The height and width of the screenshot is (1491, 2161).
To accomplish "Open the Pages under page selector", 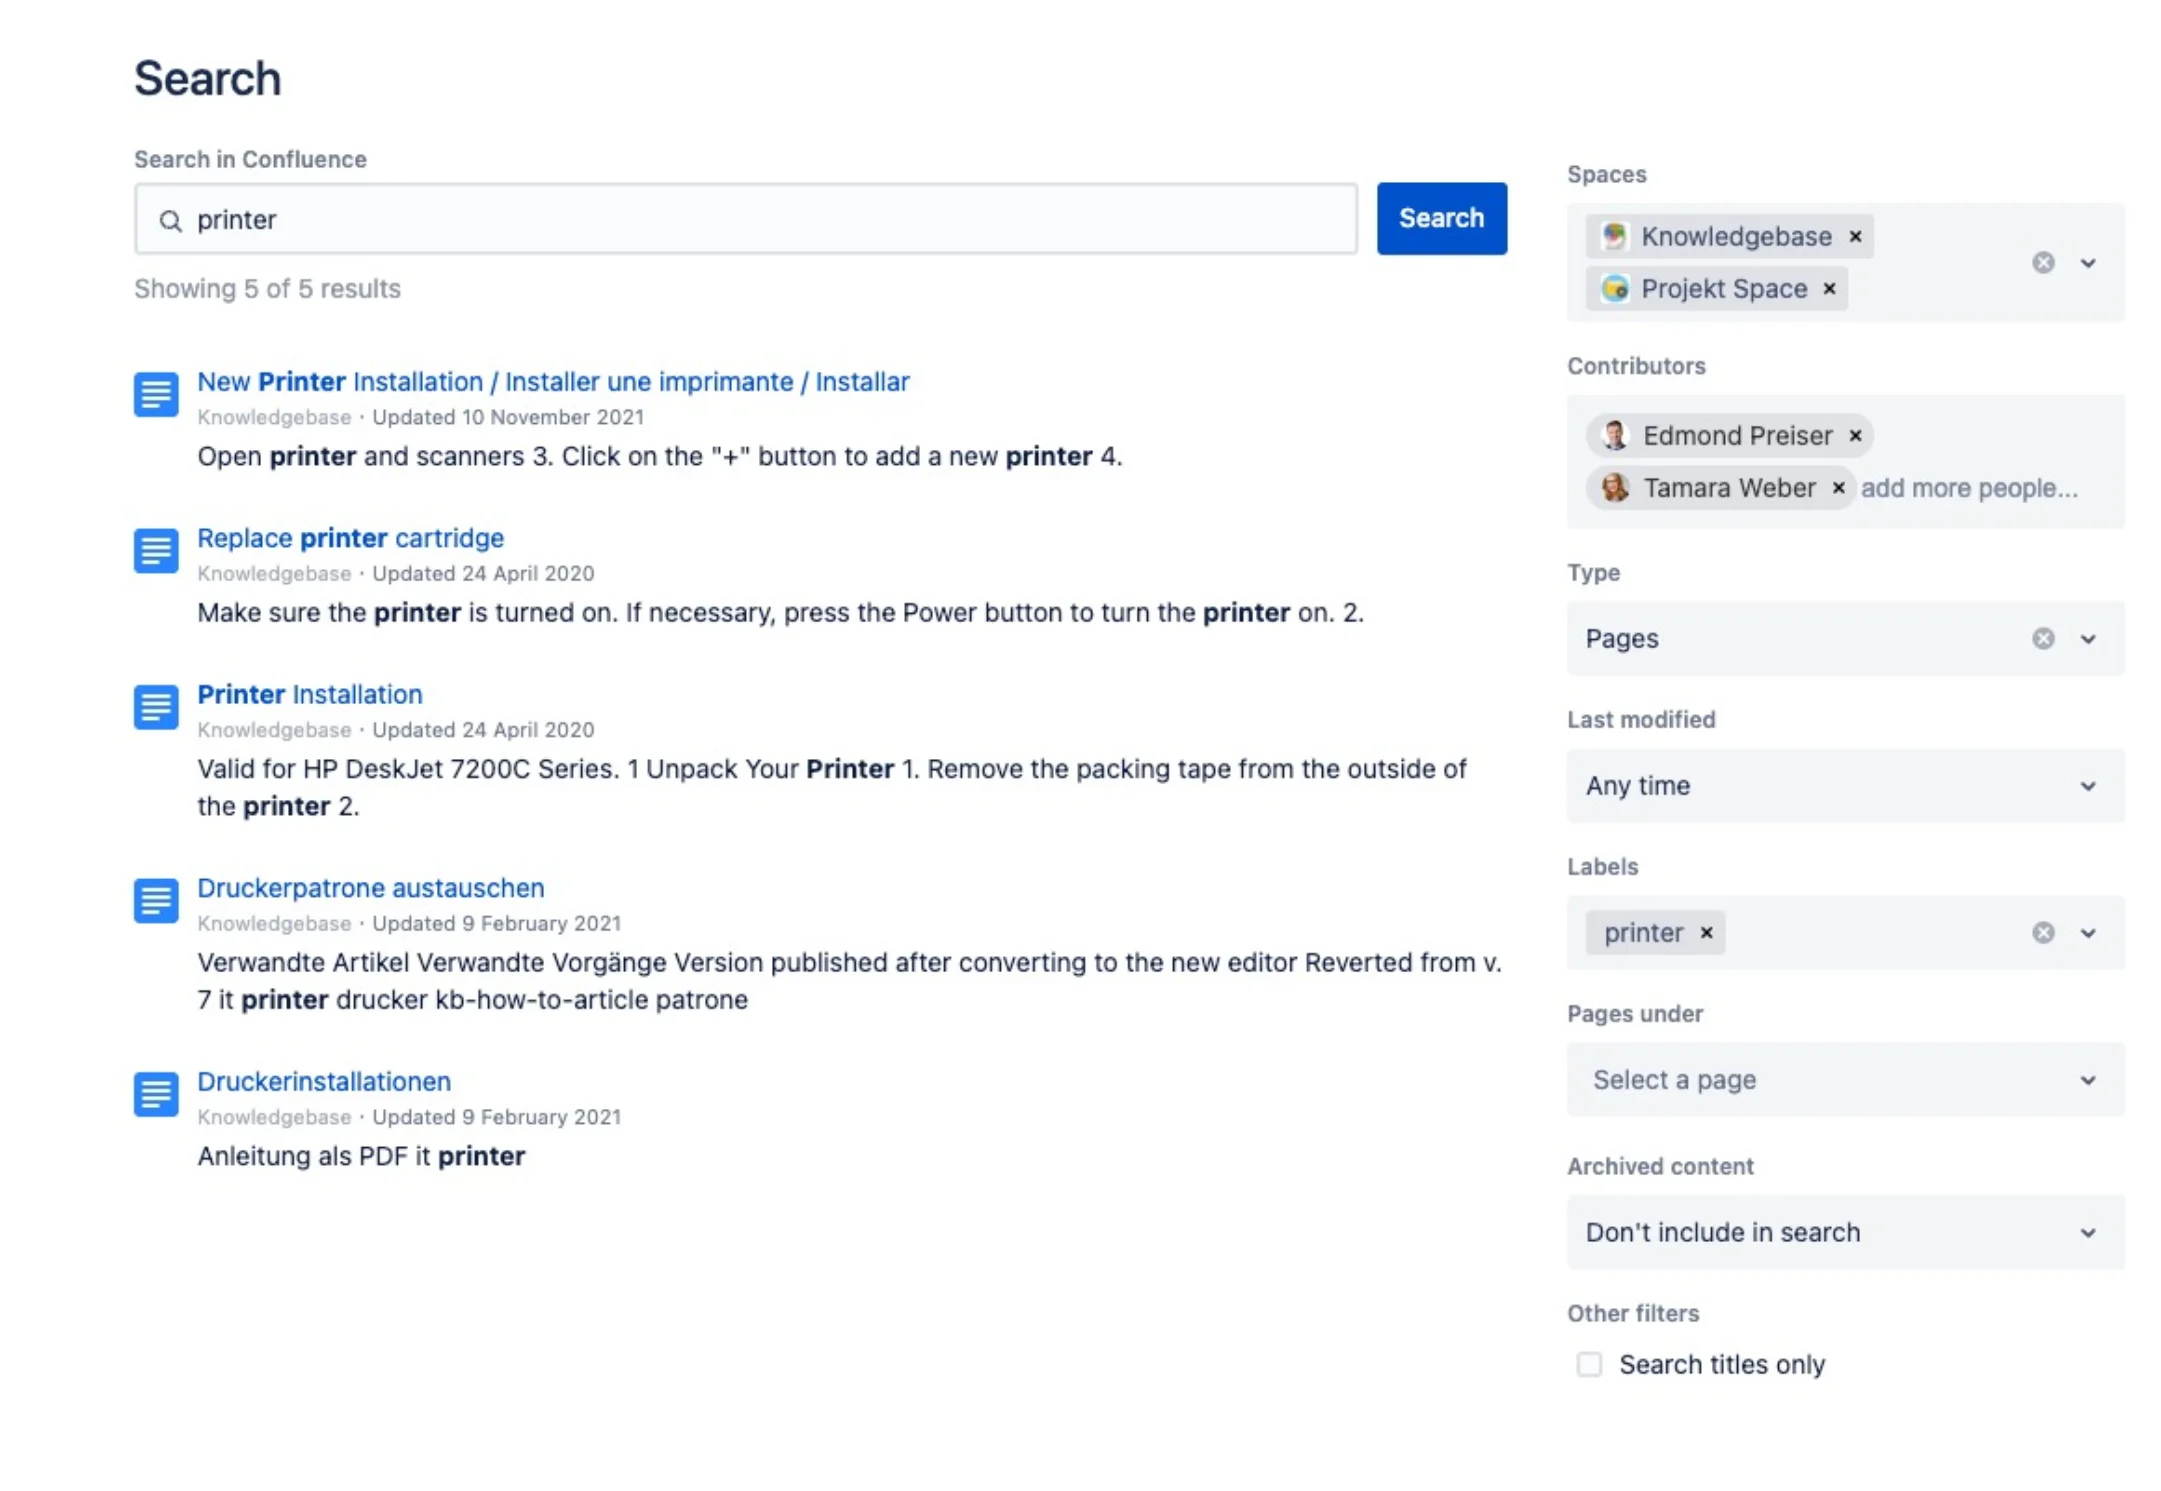I will (1845, 1080).
